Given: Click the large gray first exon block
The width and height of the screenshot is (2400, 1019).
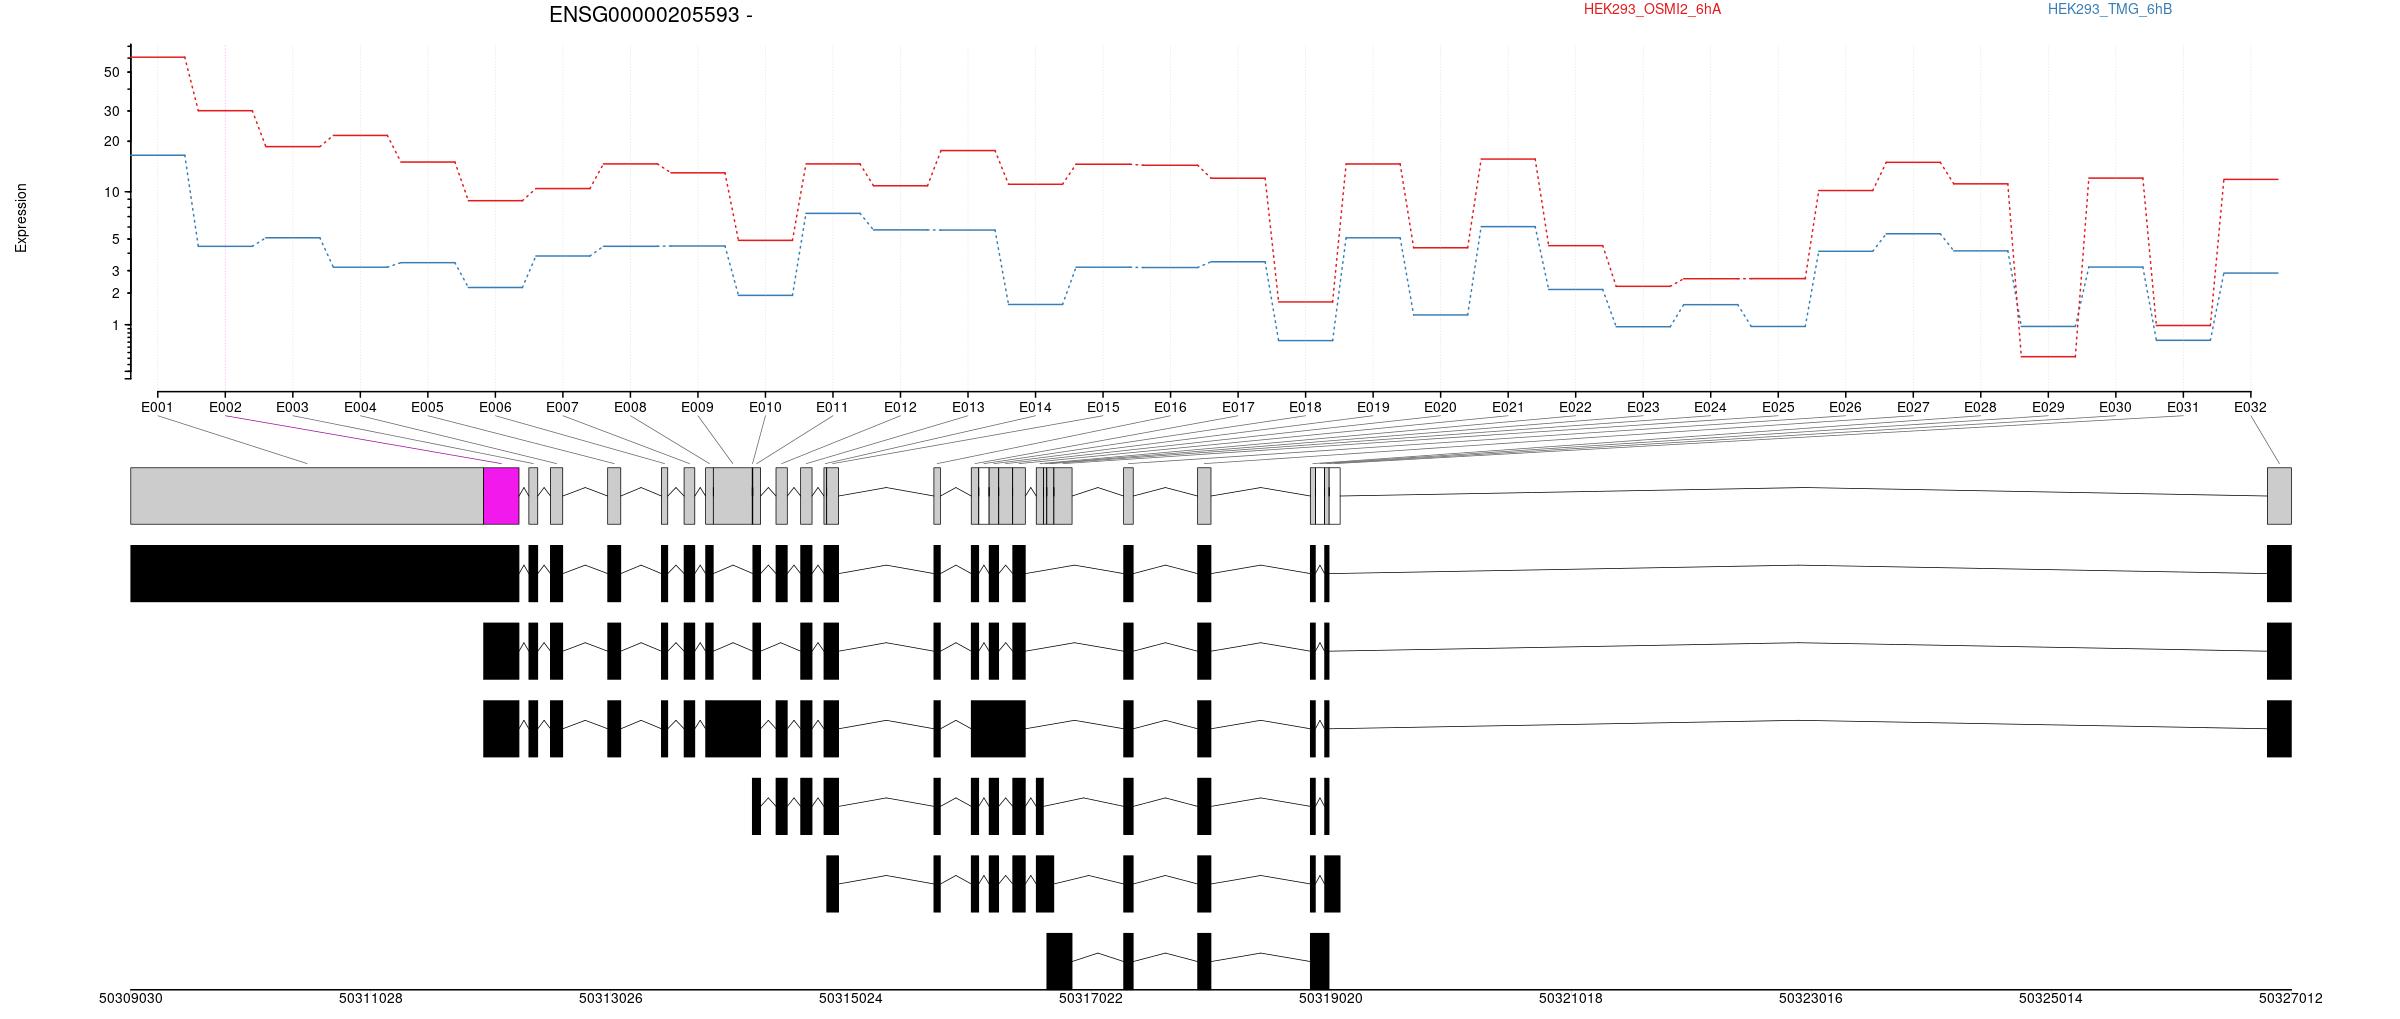Looking at the screenshot, I should (307, 495).
